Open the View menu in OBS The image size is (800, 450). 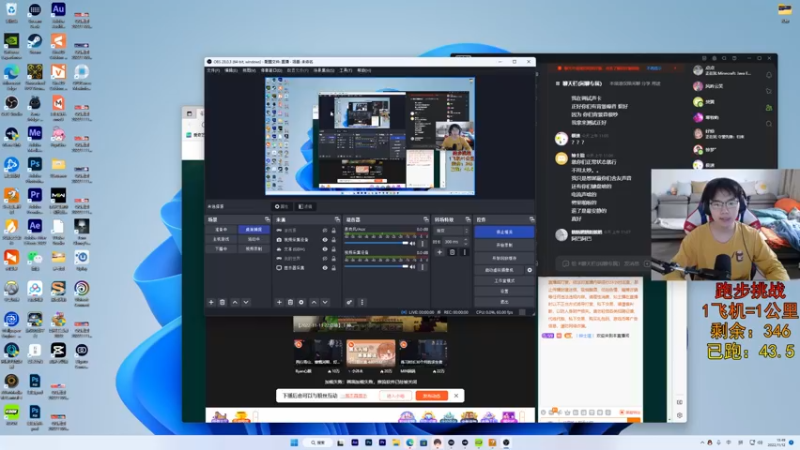[x=249, y=70]
